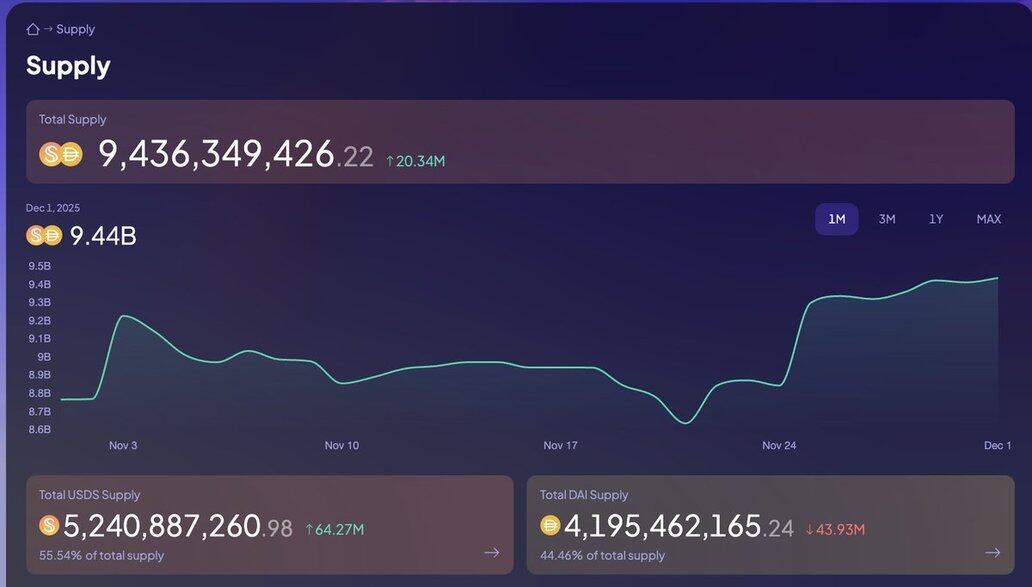Click the home icon in breadcrumb
Viewport: 1032px width, 587px height.
33,29
